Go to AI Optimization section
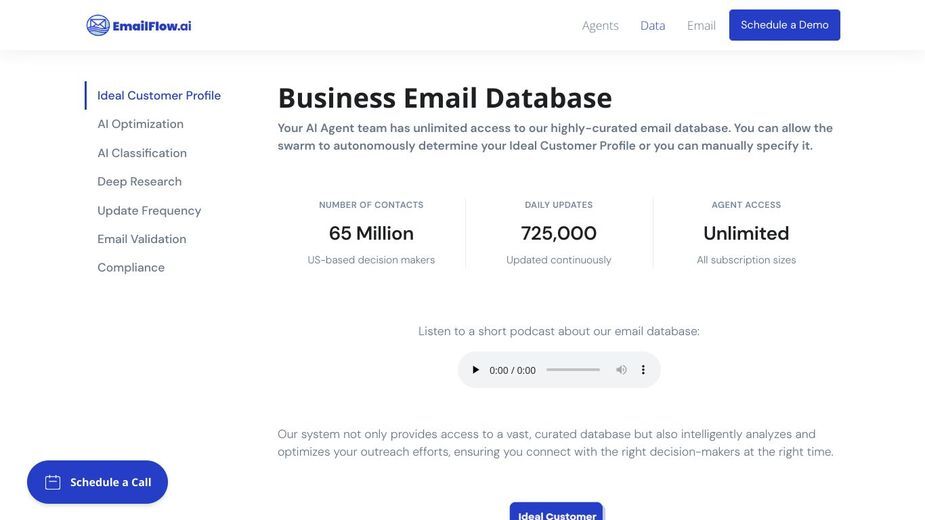Screen dimensions: 925x520 (x=140, y=124)
